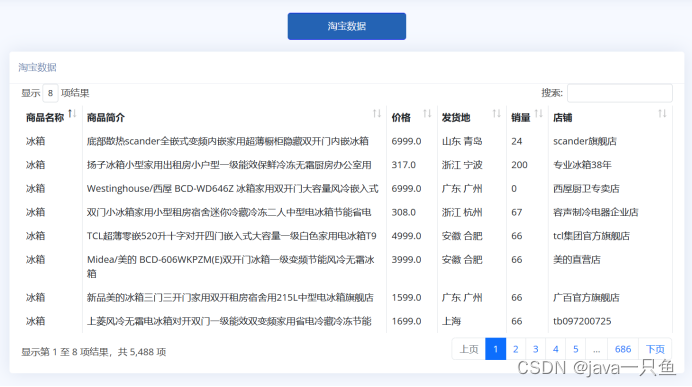Click shop cell 容声制冷电器企业店
This screenshot has width=692, height=387.
tap(596, 212)
